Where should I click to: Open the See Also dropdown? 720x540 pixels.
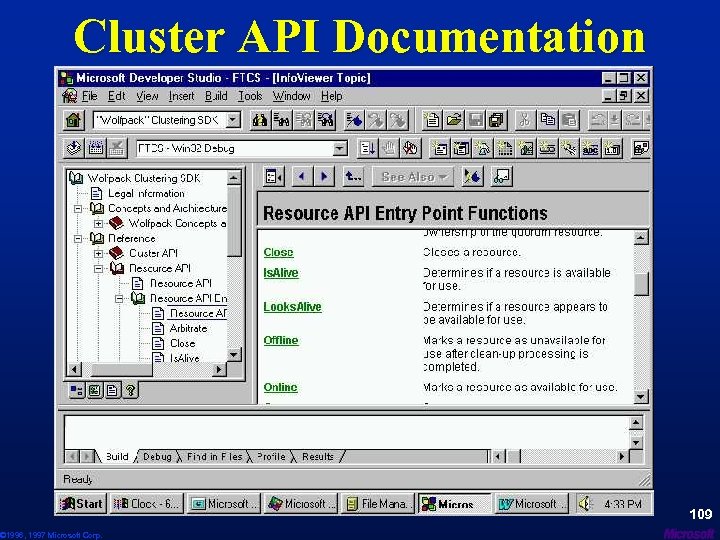click(x=413, y=177)
